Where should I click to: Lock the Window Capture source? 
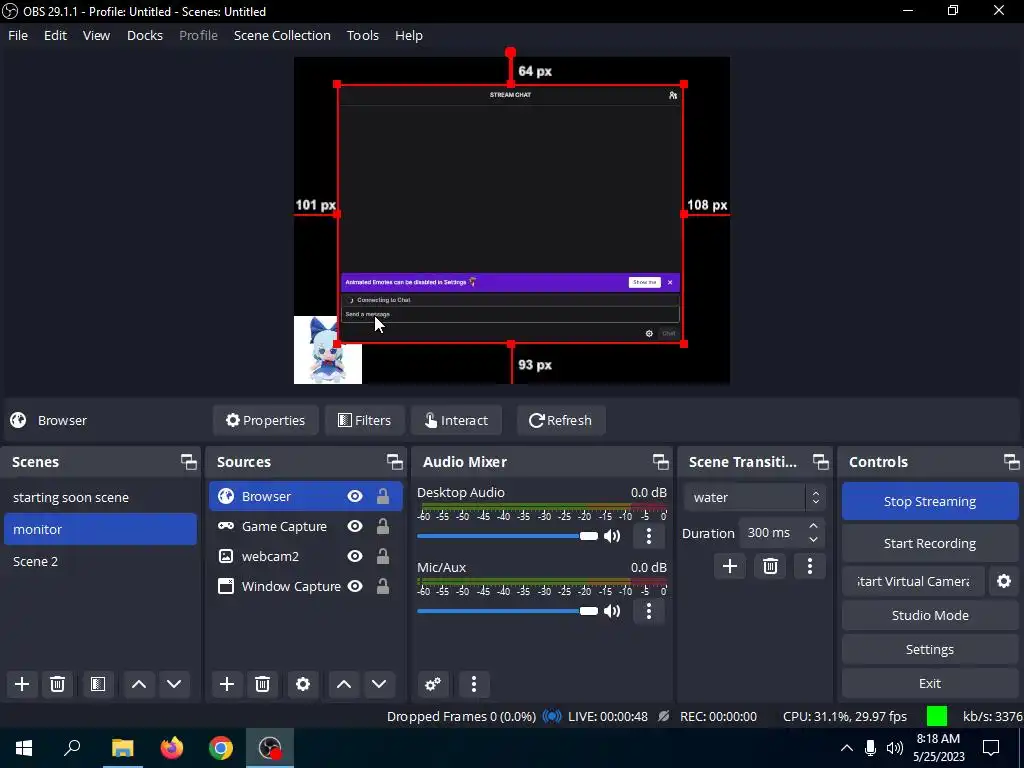[x=383, y=586]
